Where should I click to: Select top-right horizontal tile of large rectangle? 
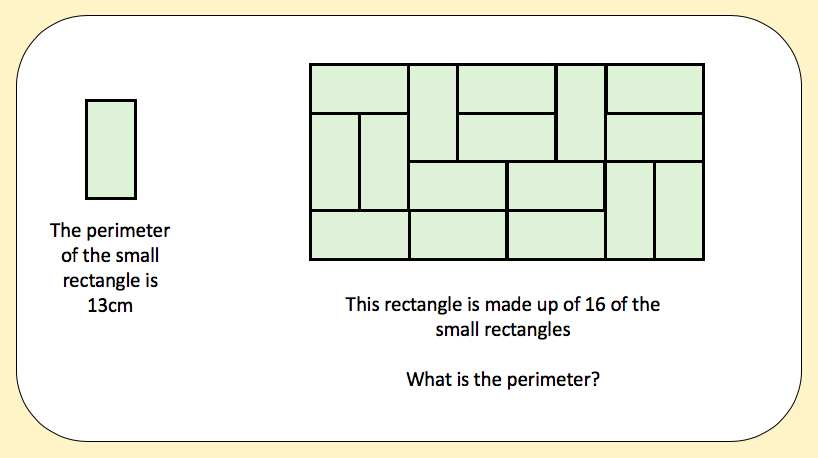[x=654, y=88]
